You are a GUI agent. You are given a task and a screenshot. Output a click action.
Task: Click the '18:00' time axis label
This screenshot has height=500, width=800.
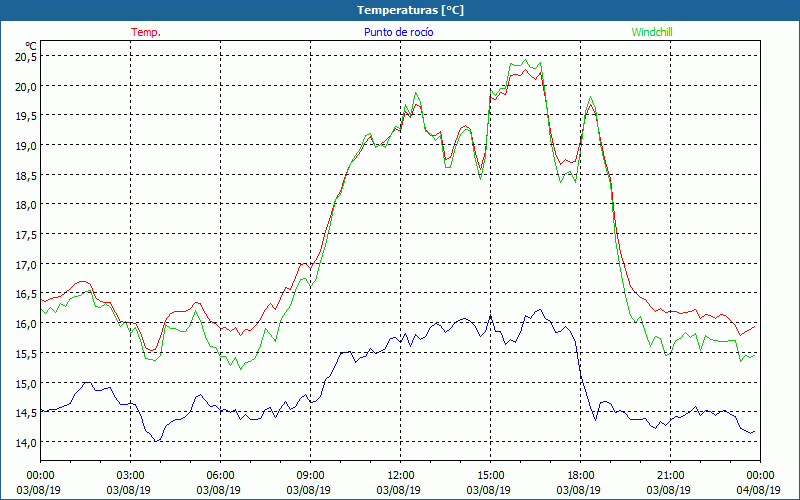[580, 476]
